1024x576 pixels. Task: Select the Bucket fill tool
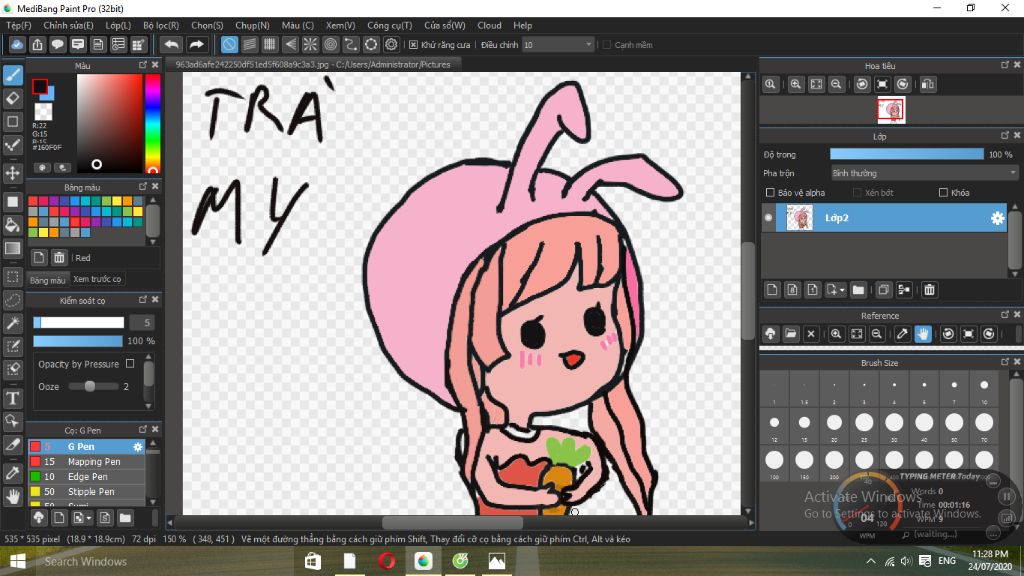point(12,225)
